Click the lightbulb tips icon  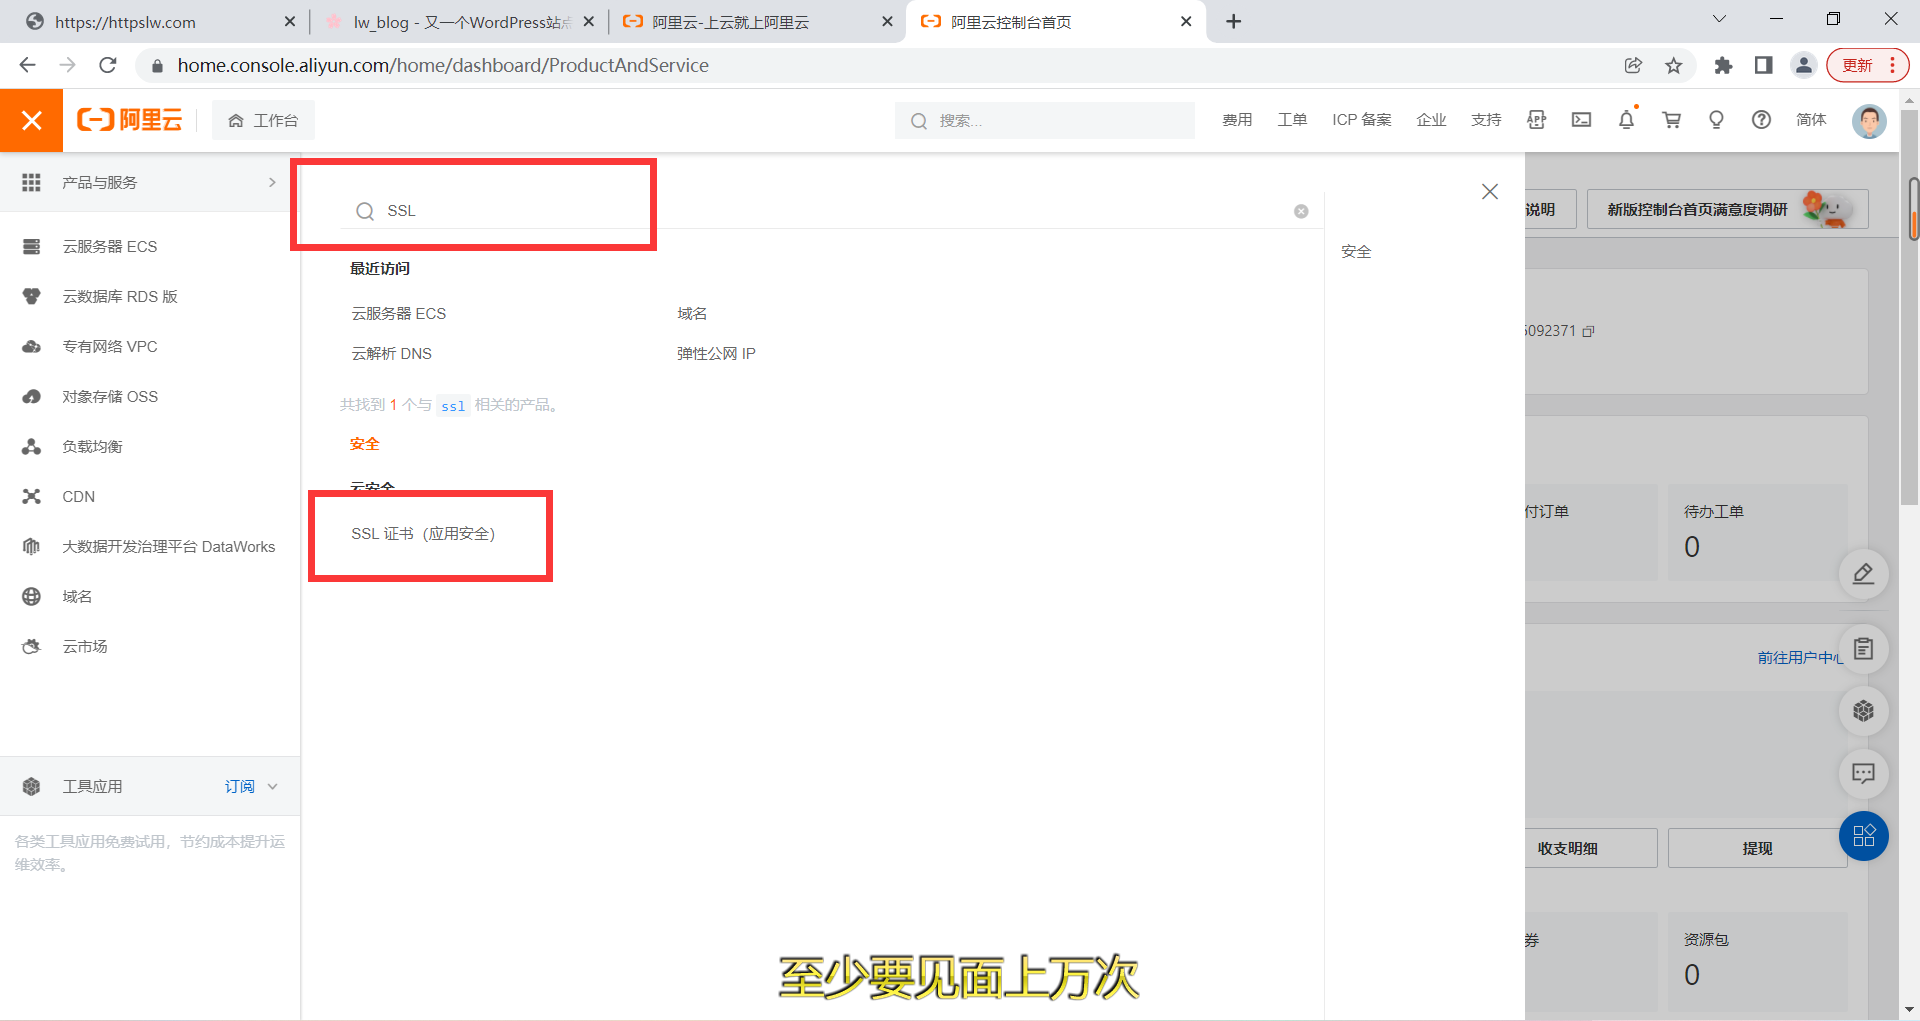pos(1716,120)
